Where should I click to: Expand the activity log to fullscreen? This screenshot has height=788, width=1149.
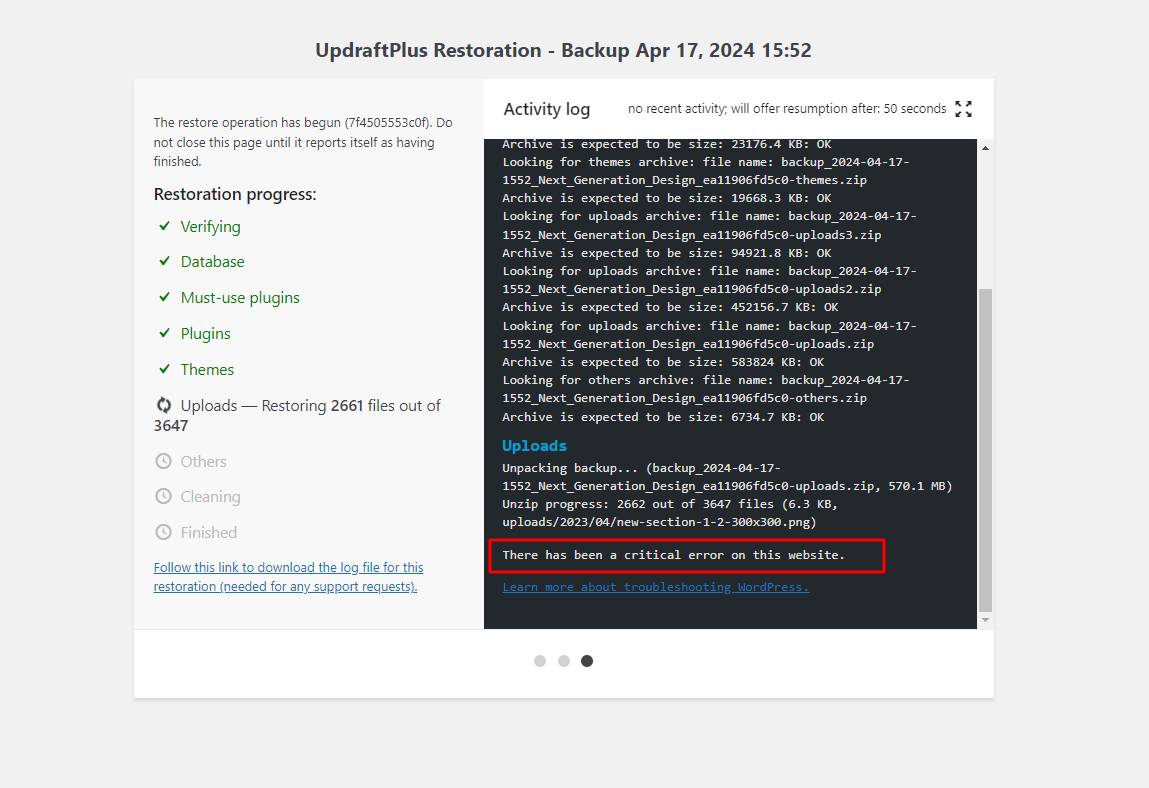point(964,109)
